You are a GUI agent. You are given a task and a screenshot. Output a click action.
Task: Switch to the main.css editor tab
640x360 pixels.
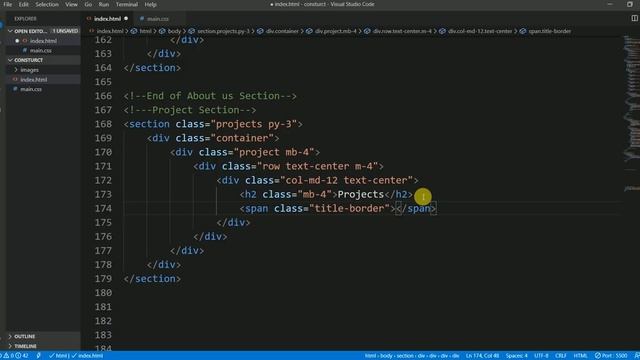click(158, 19)
